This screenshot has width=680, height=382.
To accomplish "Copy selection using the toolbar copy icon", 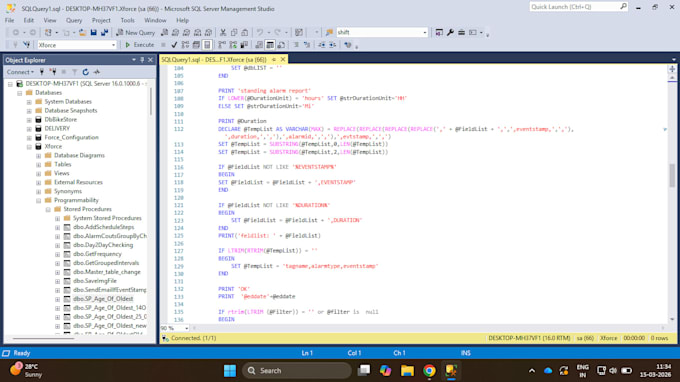I will click(234, 33).
